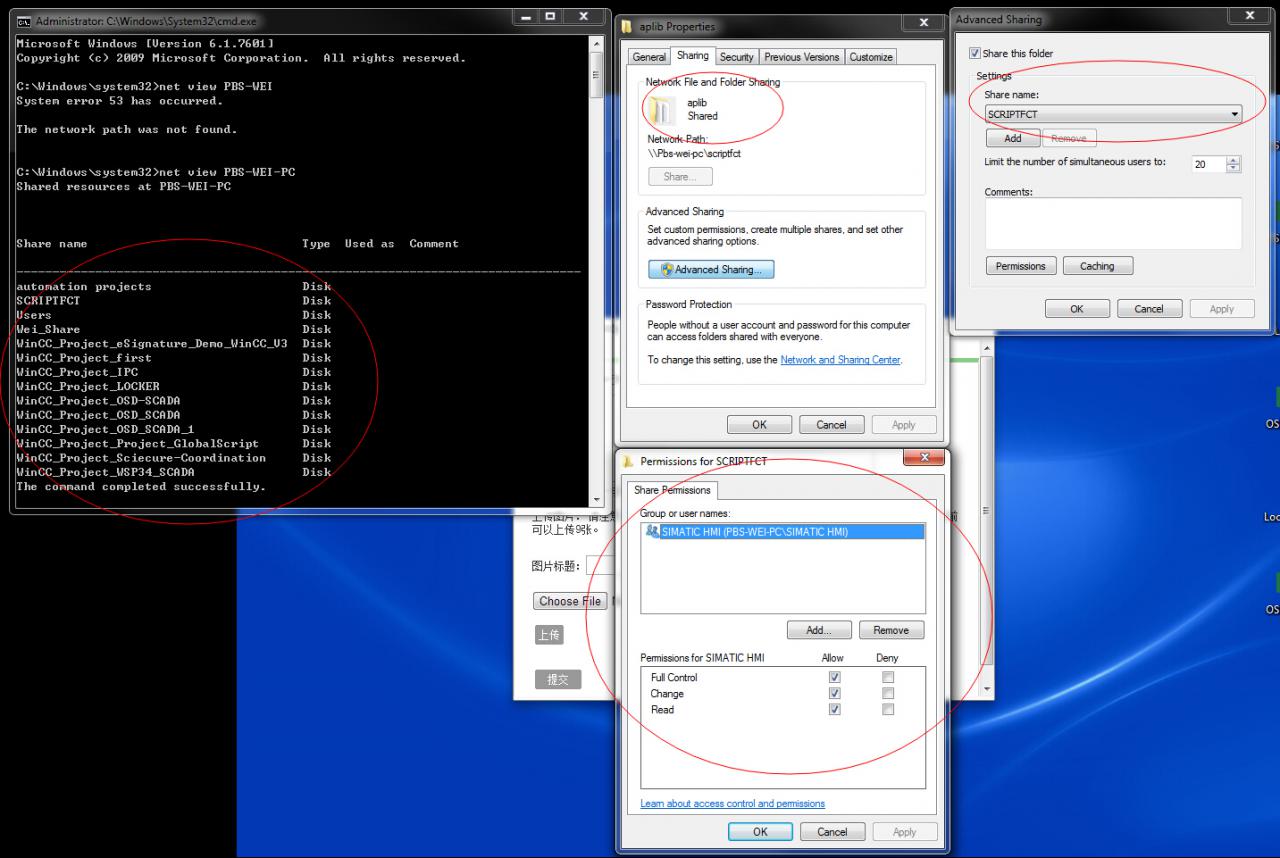Click Cancel in Advanced Sharing dialog
Viewport: 1280px width, 858px height.
[x=1149, y=309]
